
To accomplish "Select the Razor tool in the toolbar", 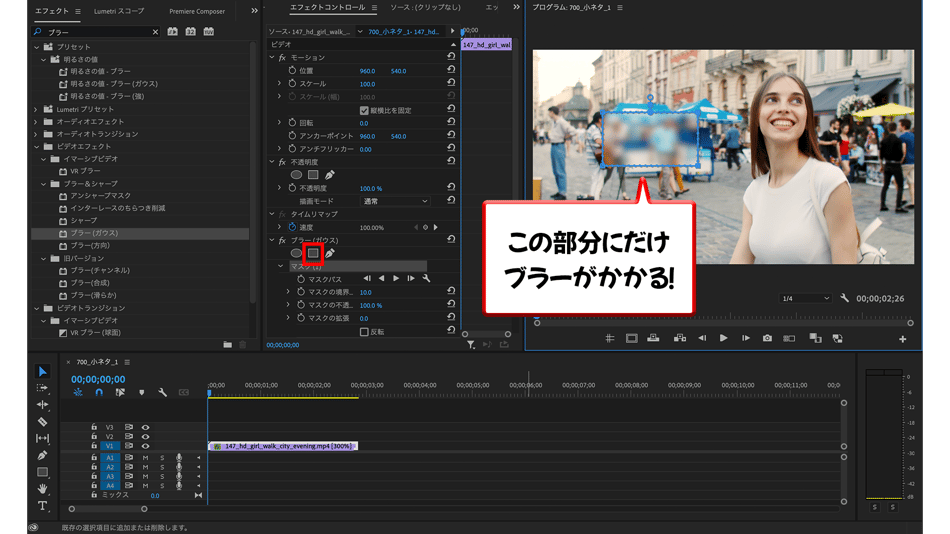I will (42, 422).
